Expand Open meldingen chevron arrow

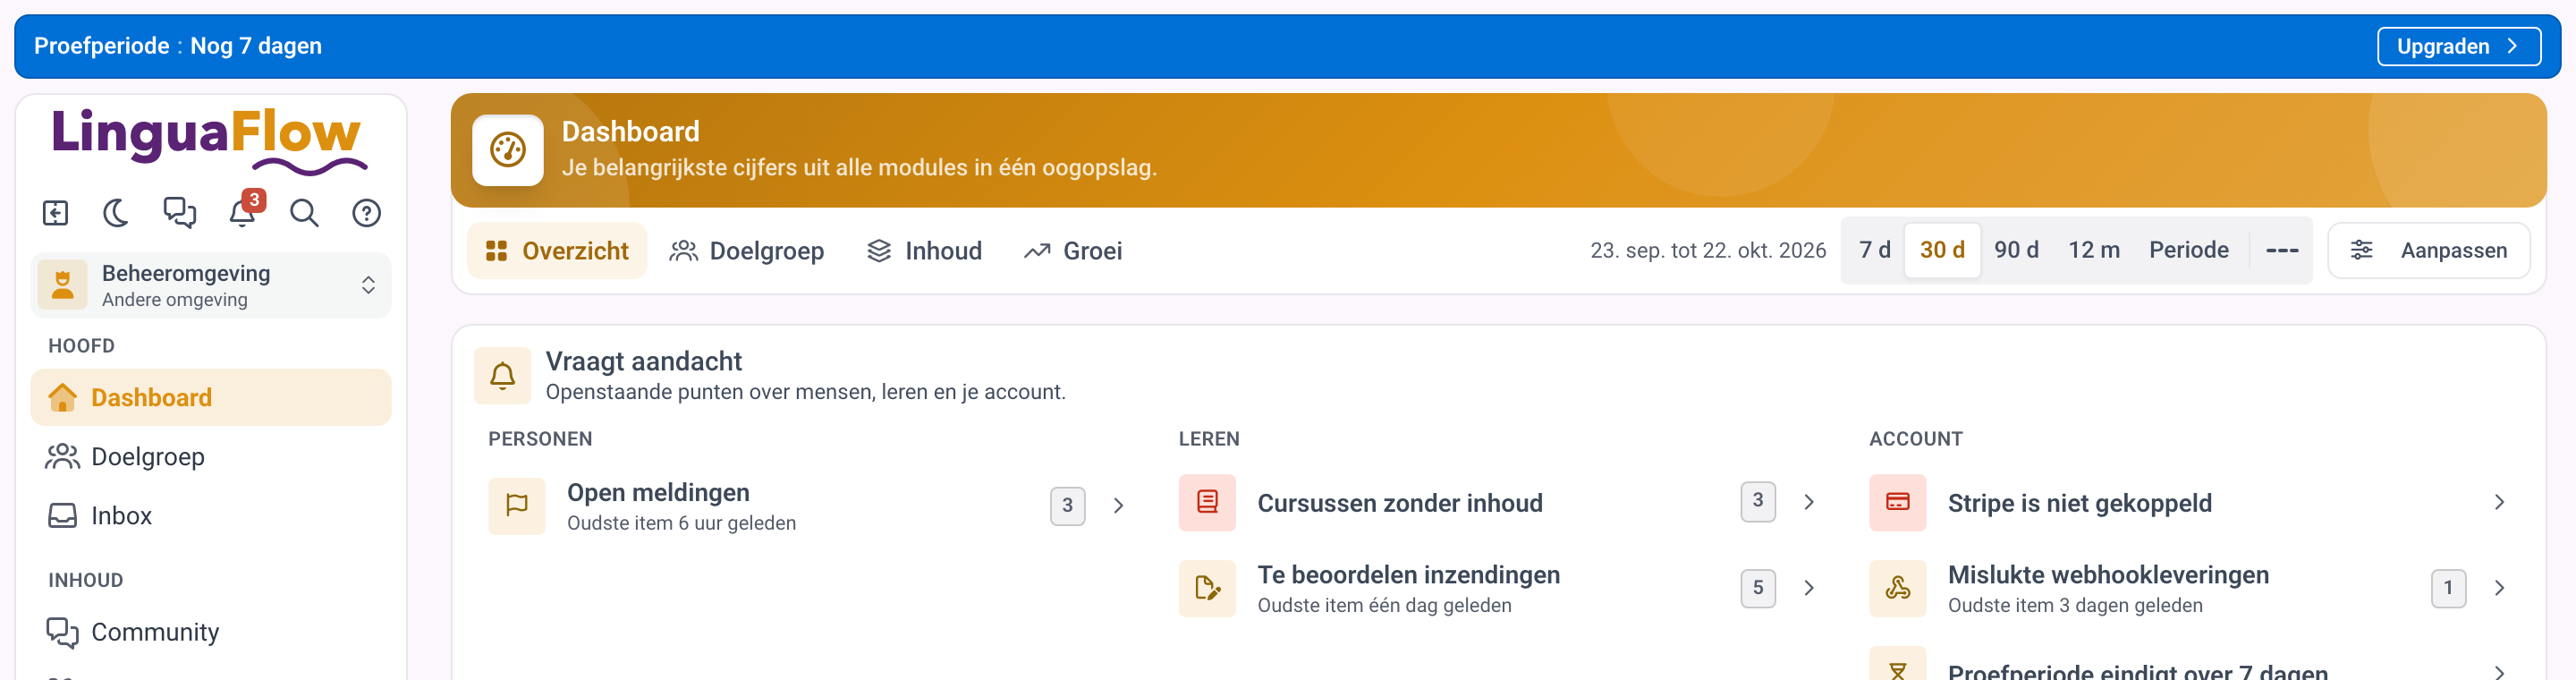[x=1118, y=506]
